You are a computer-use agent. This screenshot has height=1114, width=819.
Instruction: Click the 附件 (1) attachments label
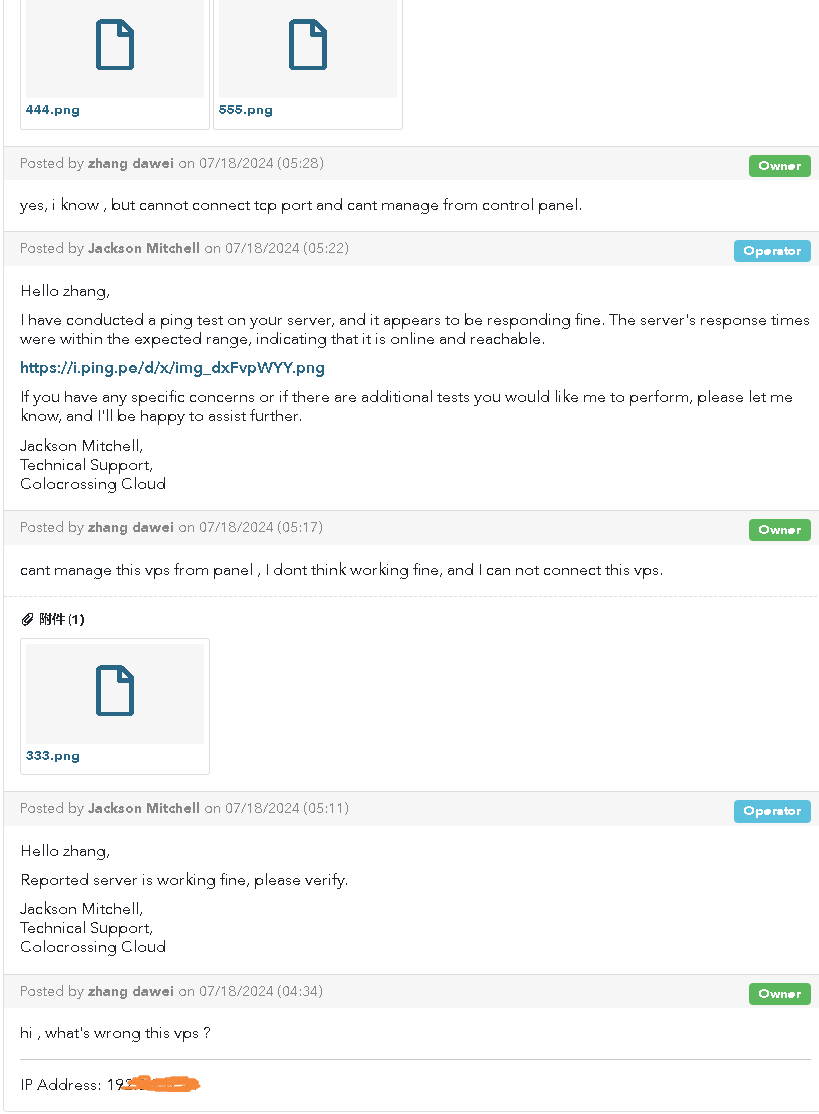pos(62,620)
